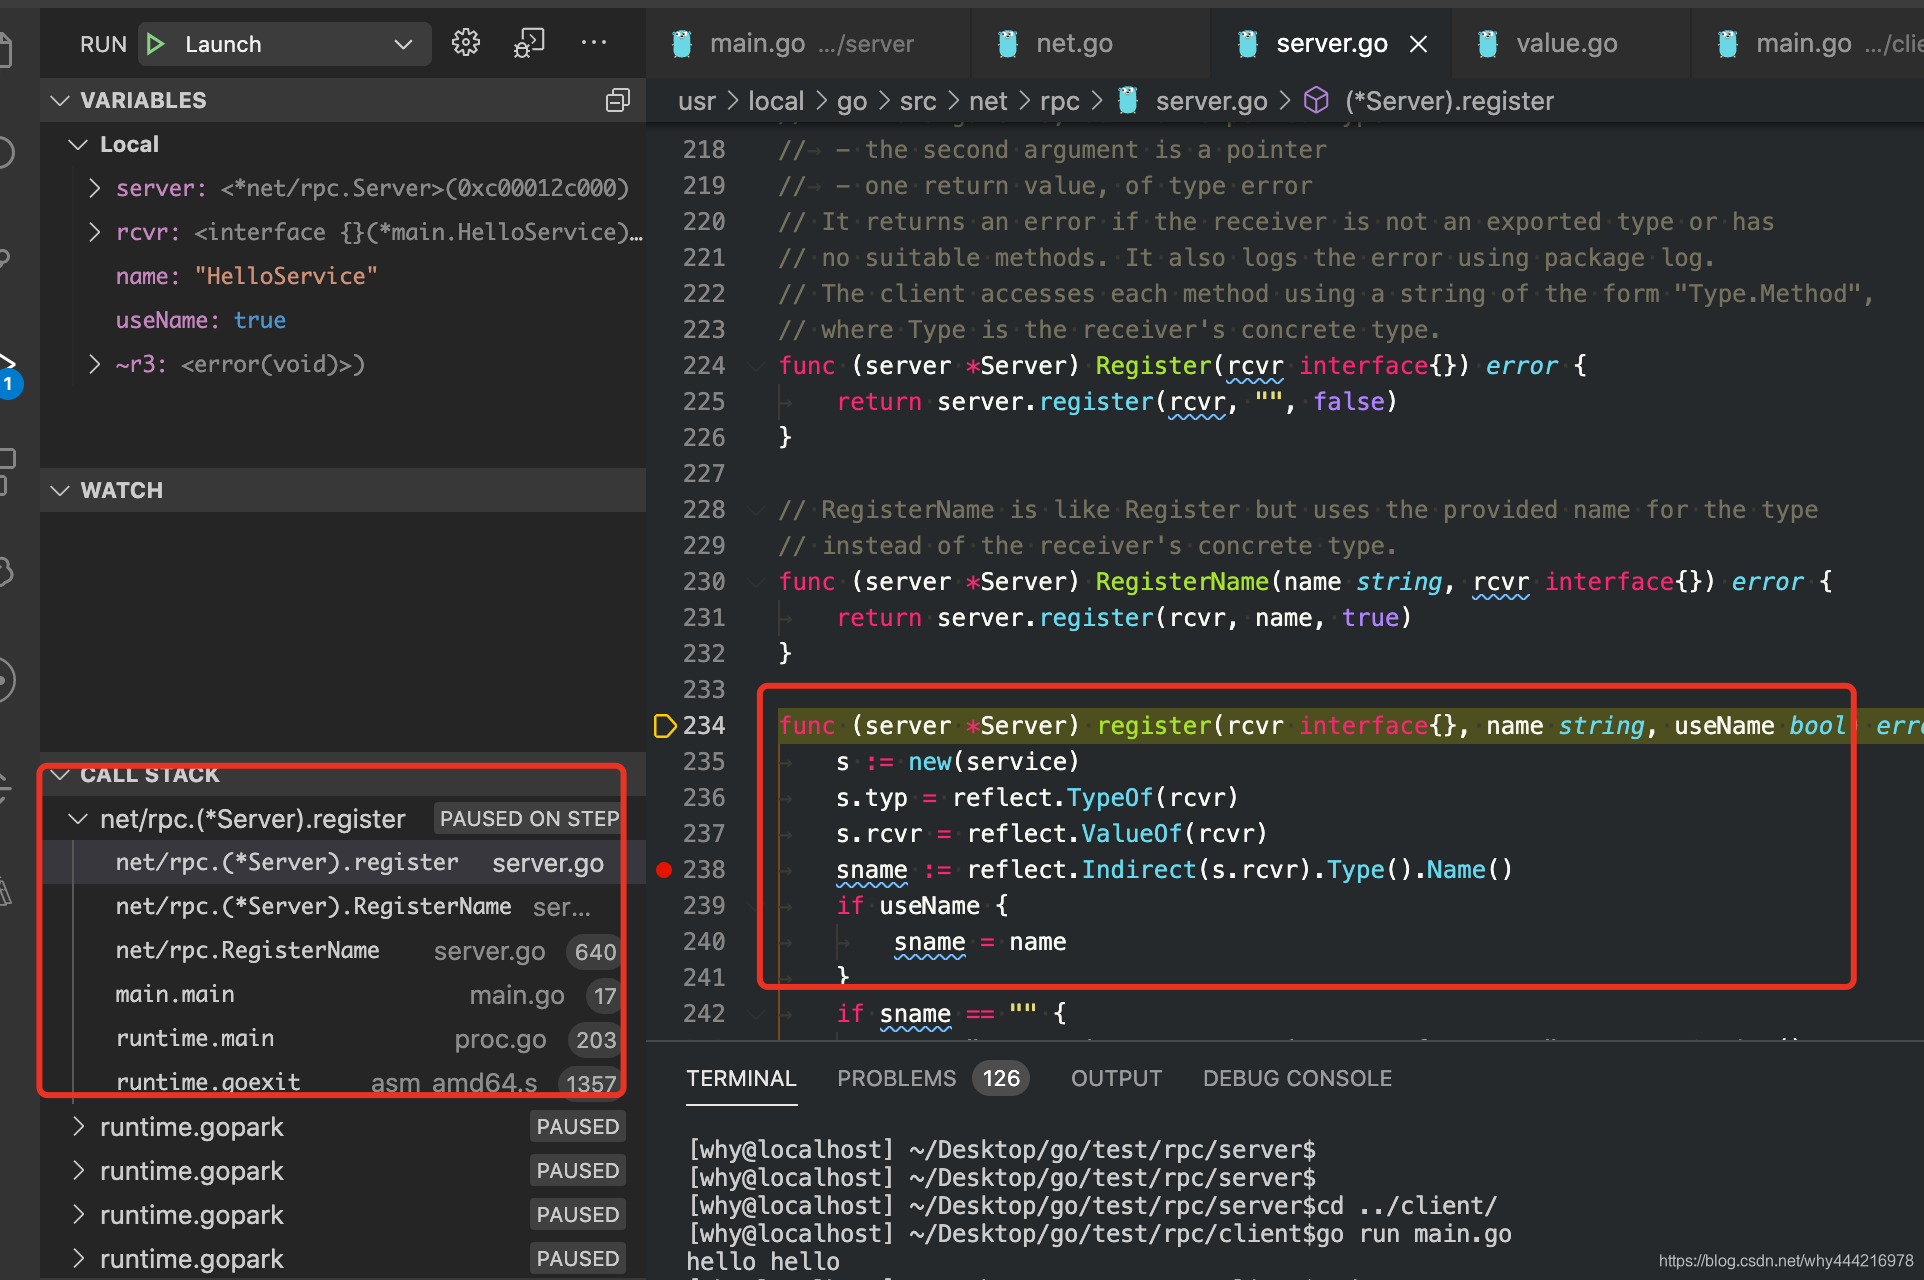The image size is (1924, 1280).
Task: Click the collapse-all icon in the VARIABLES header
Action: pyautogui.click(x=617, y=100)
